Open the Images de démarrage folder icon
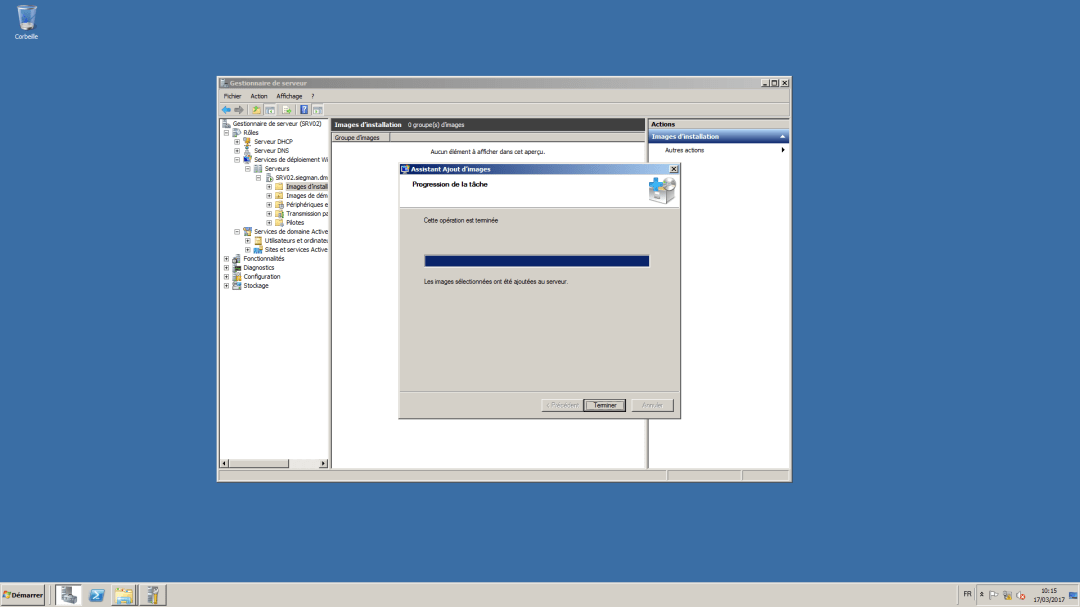Screen dimensions: 1080x607 [277, 196]
